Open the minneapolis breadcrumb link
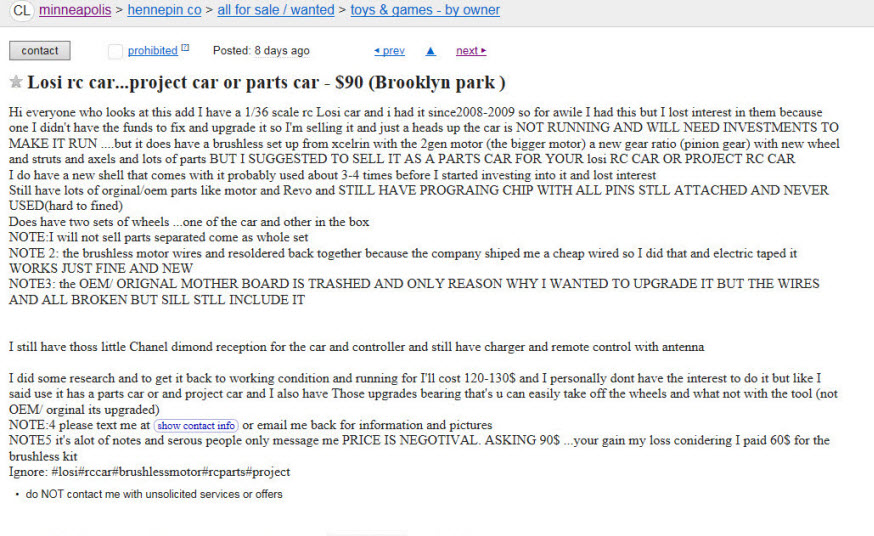The height and width of the screenshot is (536, 874). pyautogui.click(x=75, y=10)
